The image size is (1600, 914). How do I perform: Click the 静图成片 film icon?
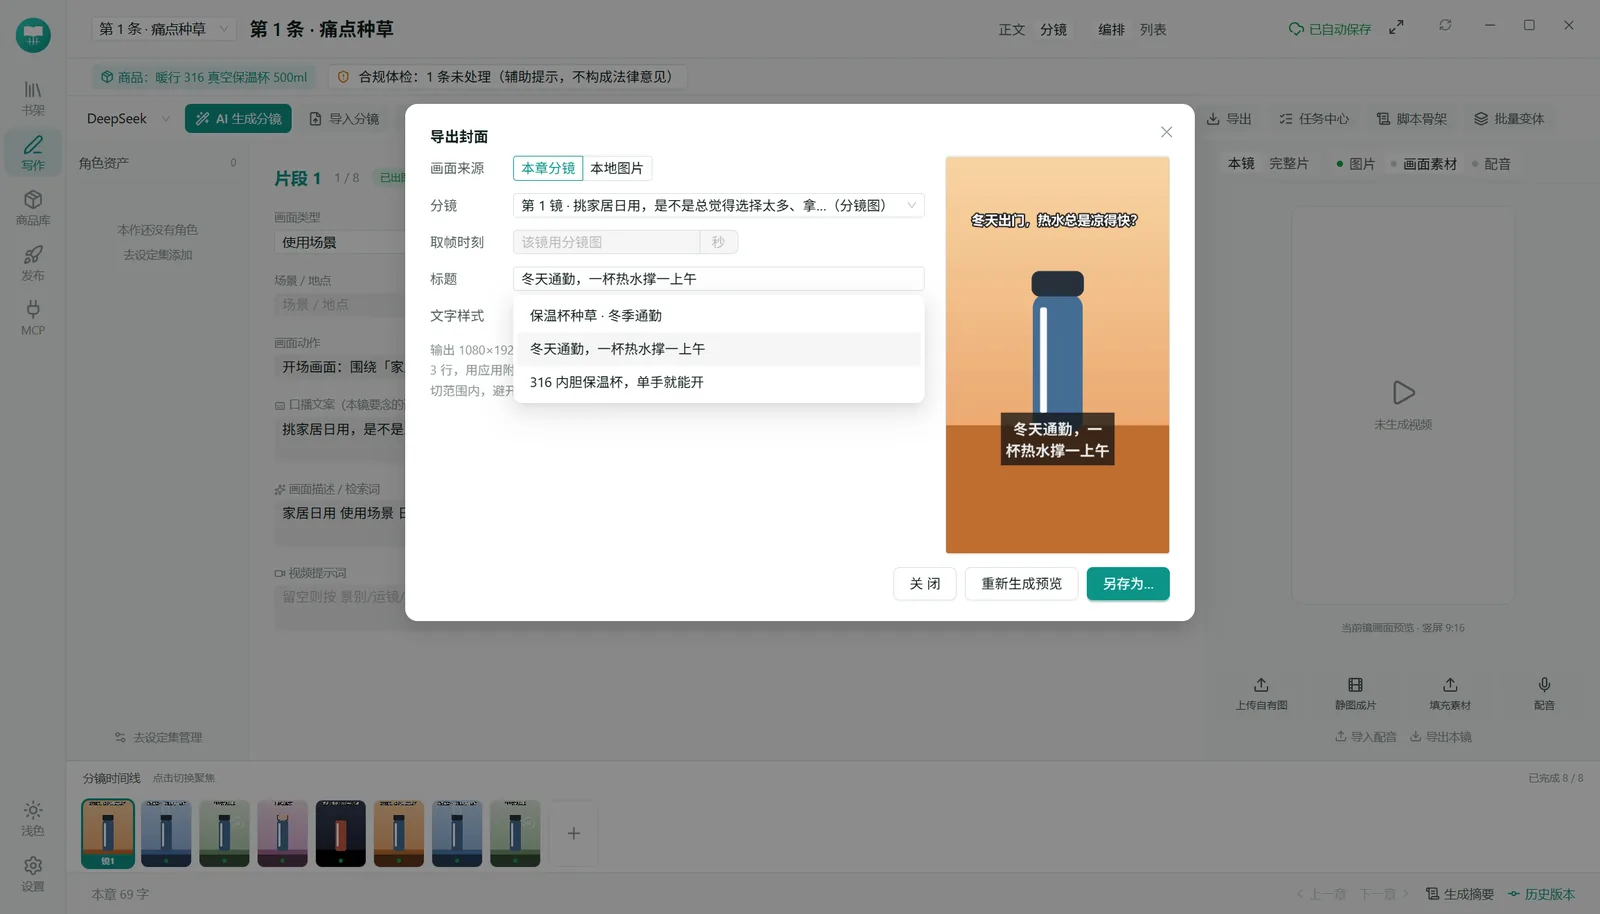click(x=1355, y=693)
